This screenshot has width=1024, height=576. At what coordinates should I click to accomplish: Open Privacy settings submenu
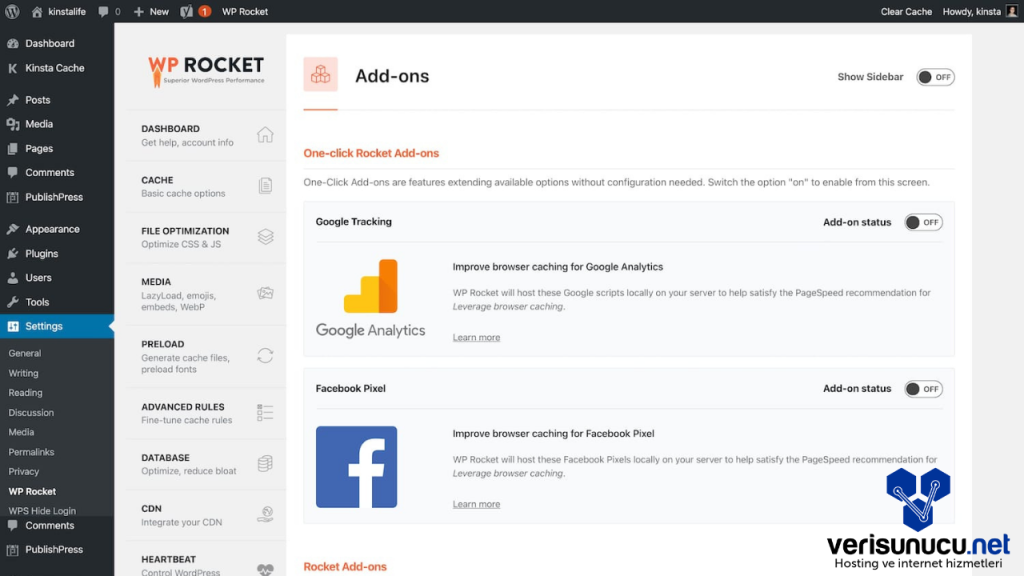pos(24,472)
